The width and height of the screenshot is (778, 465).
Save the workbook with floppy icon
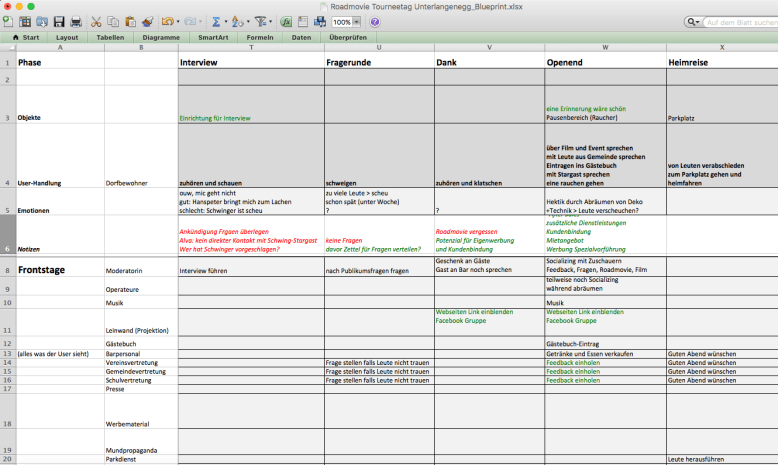pos(59,21)
